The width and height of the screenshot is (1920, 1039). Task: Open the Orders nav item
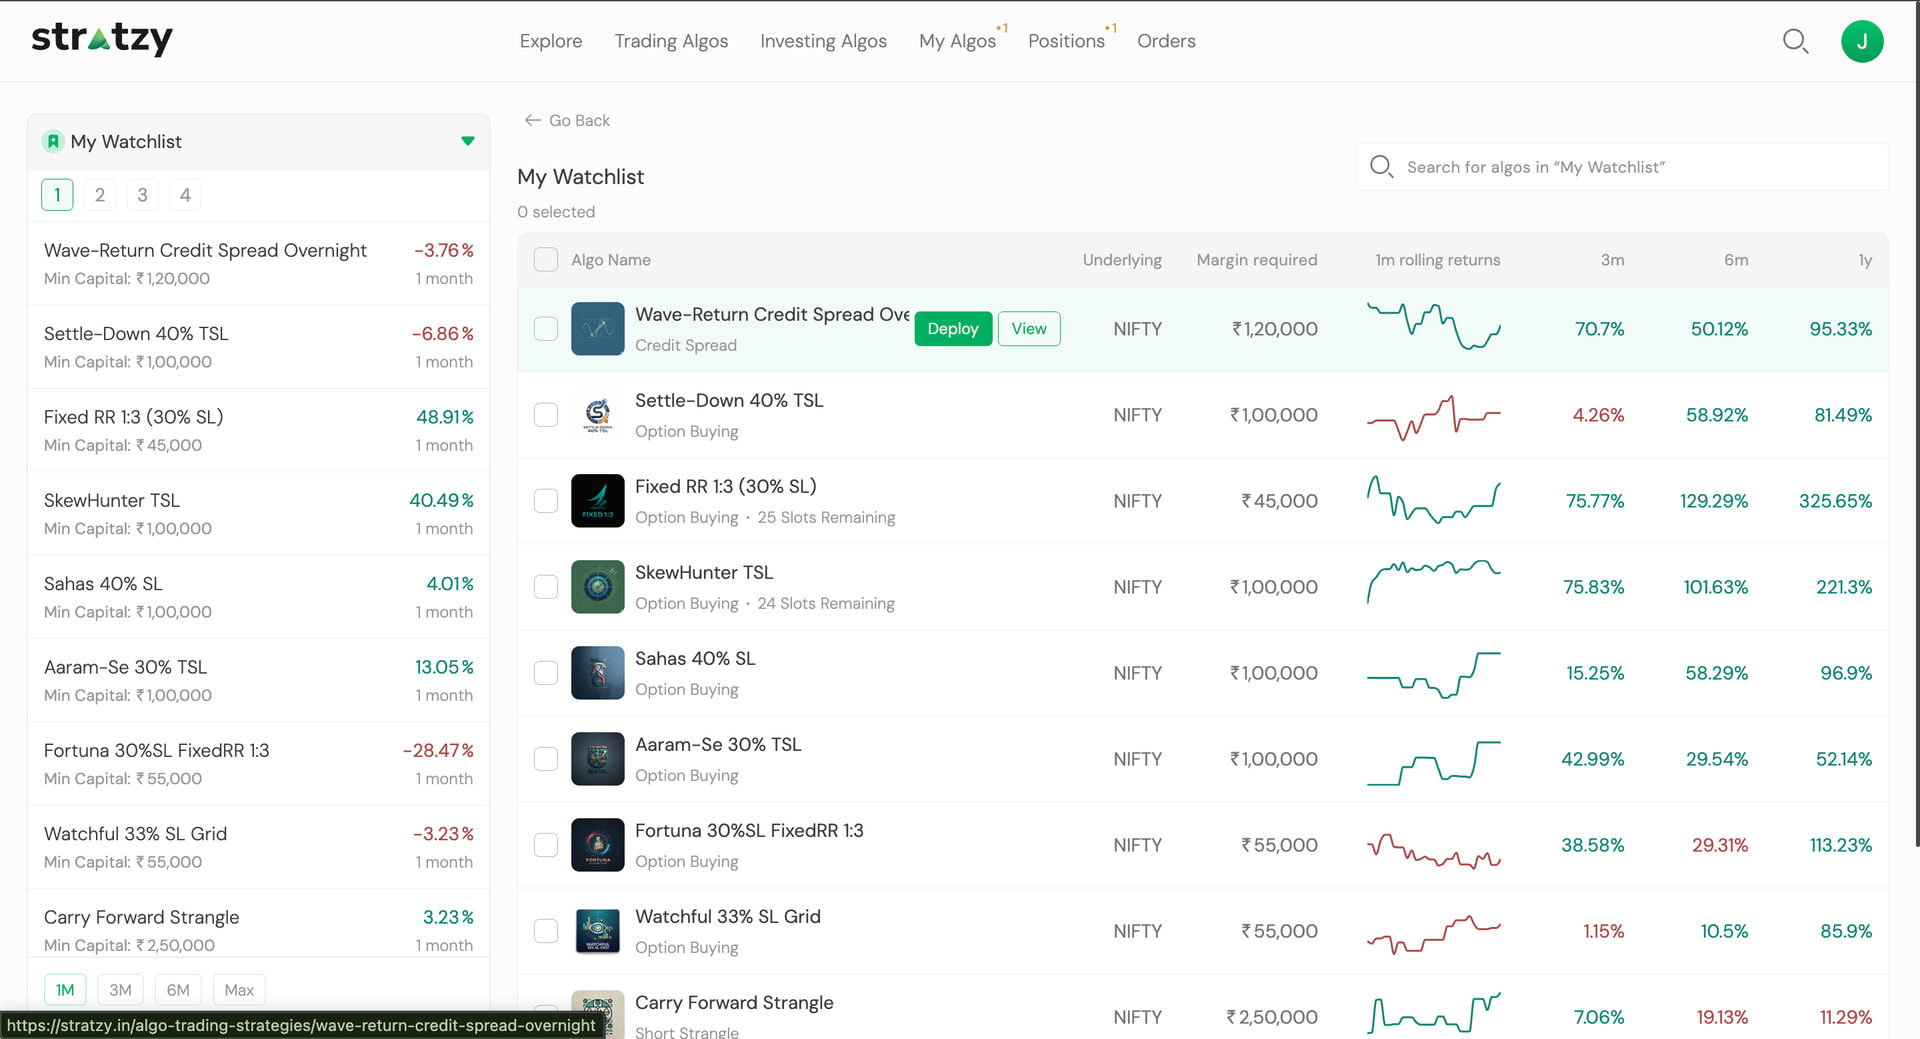(x=1166, y=41)
